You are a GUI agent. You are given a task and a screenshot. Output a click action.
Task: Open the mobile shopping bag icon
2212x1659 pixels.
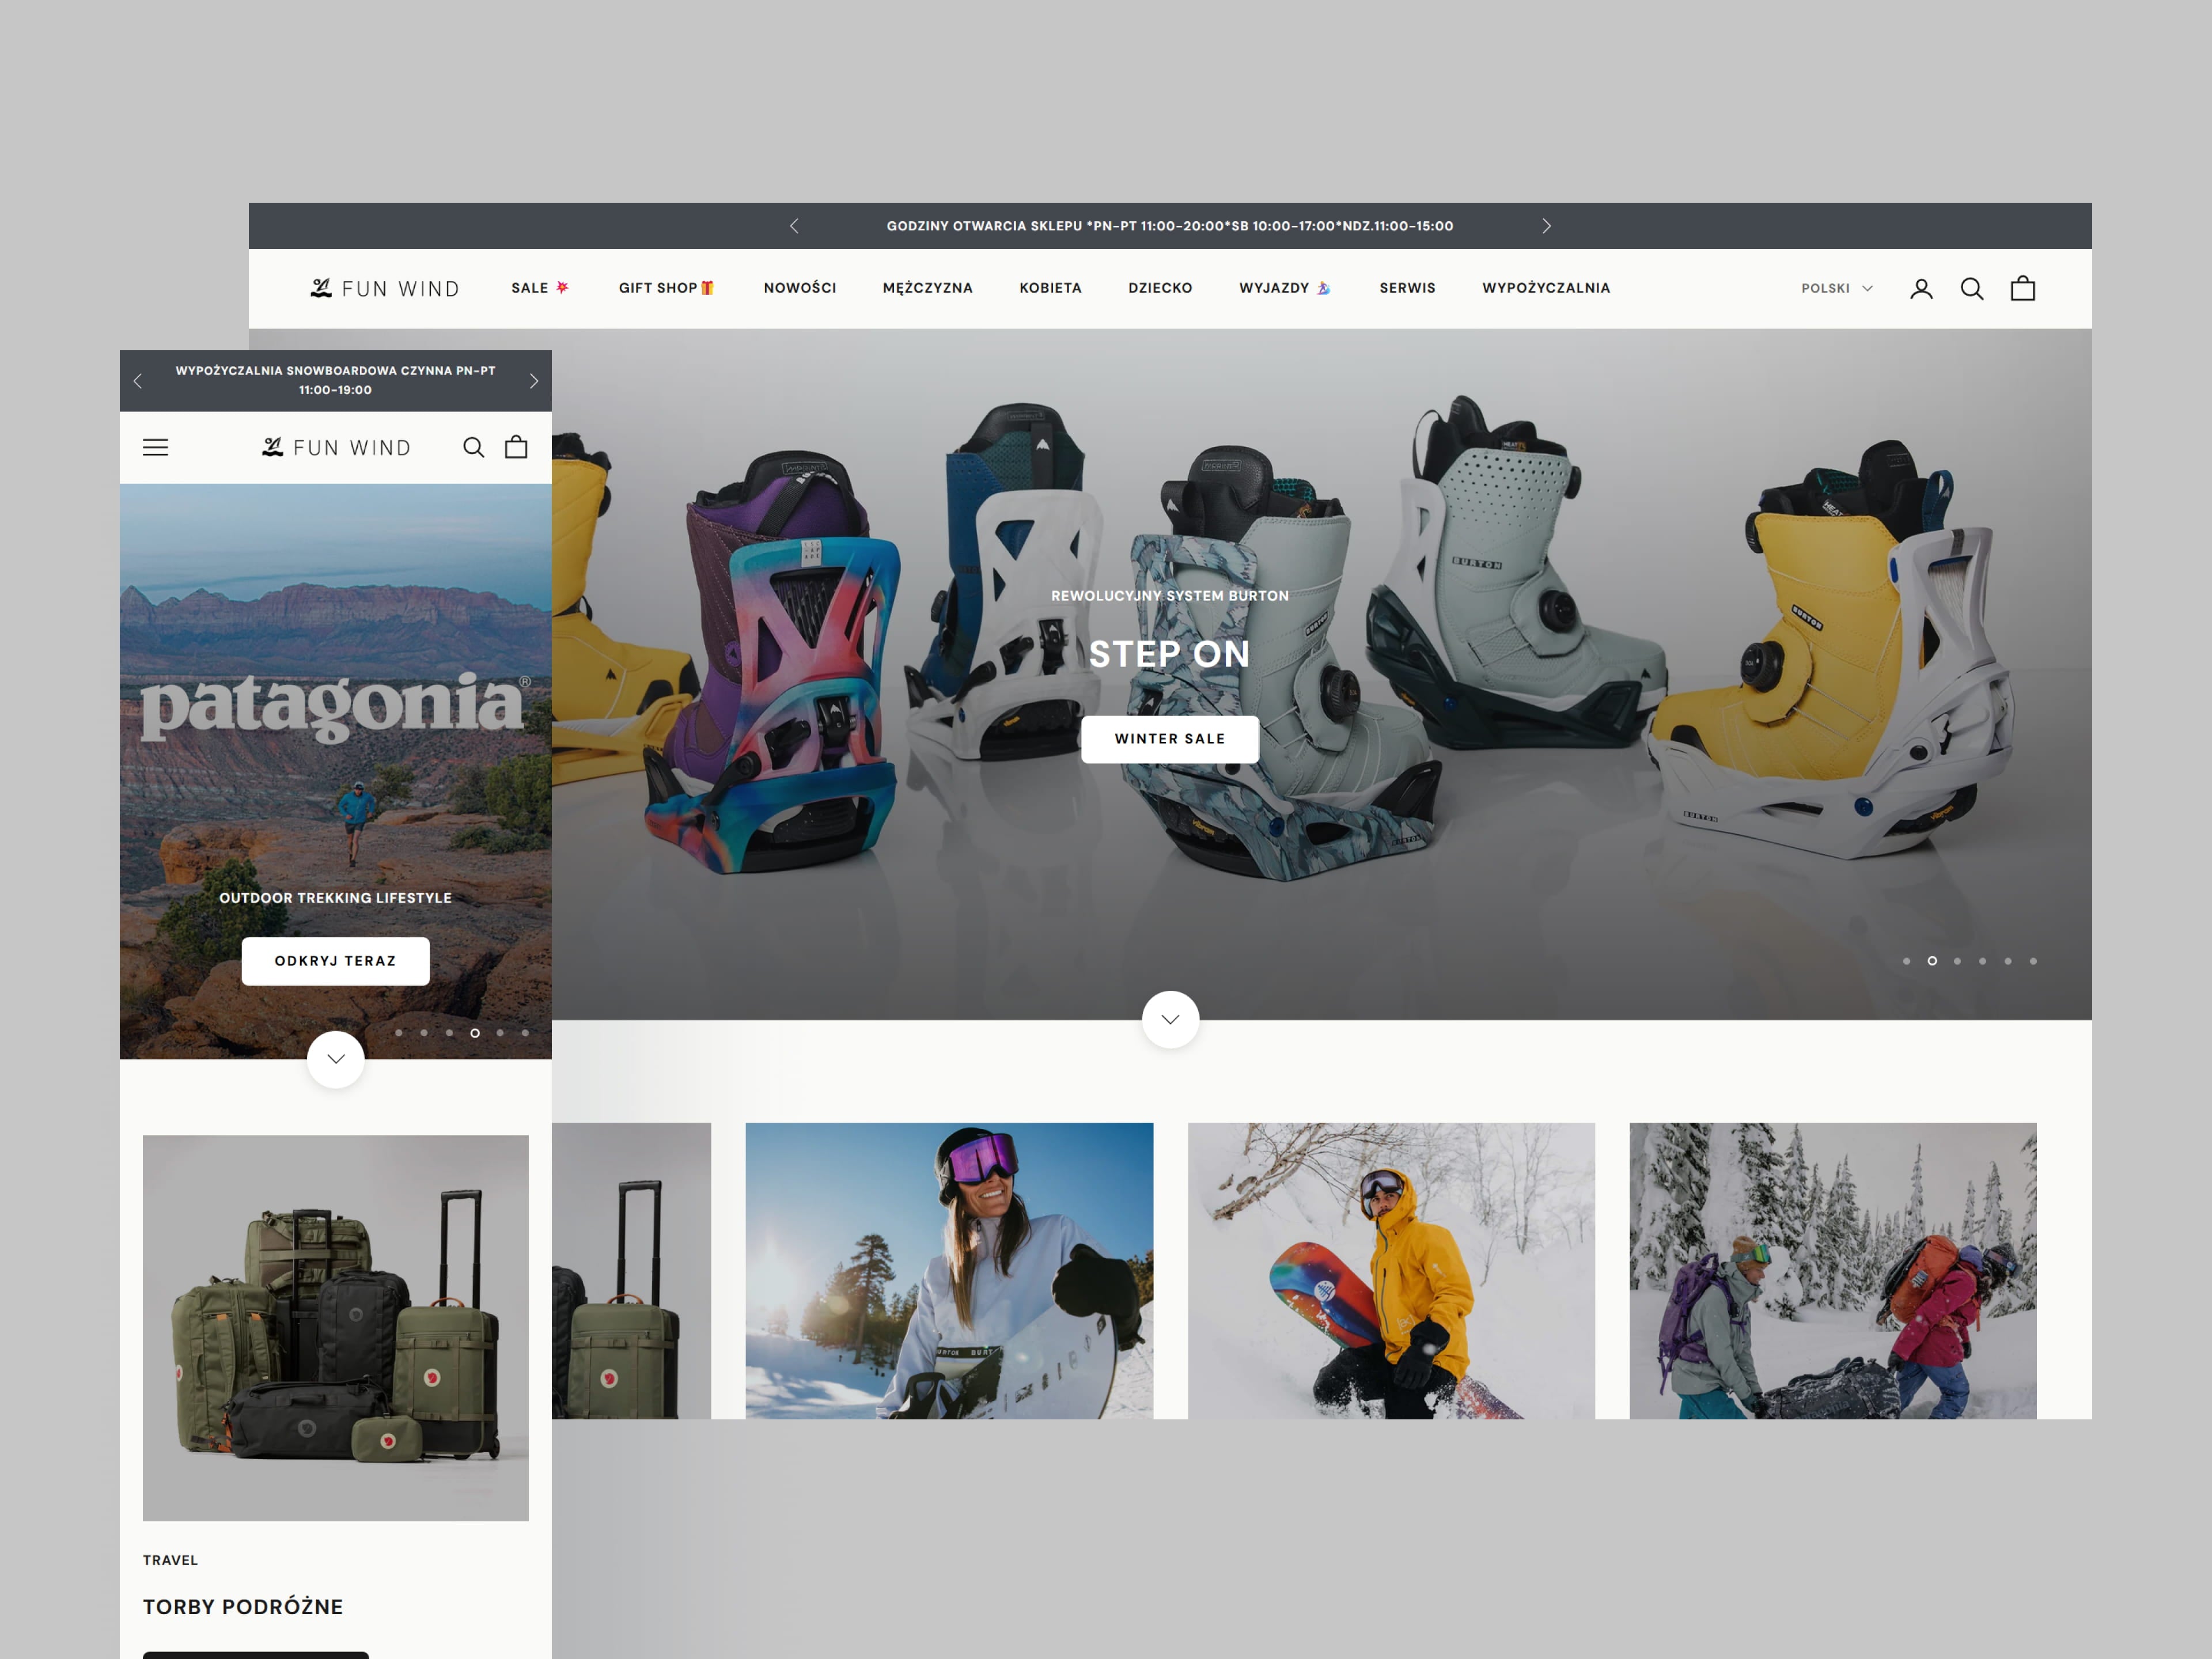(516, 447)
